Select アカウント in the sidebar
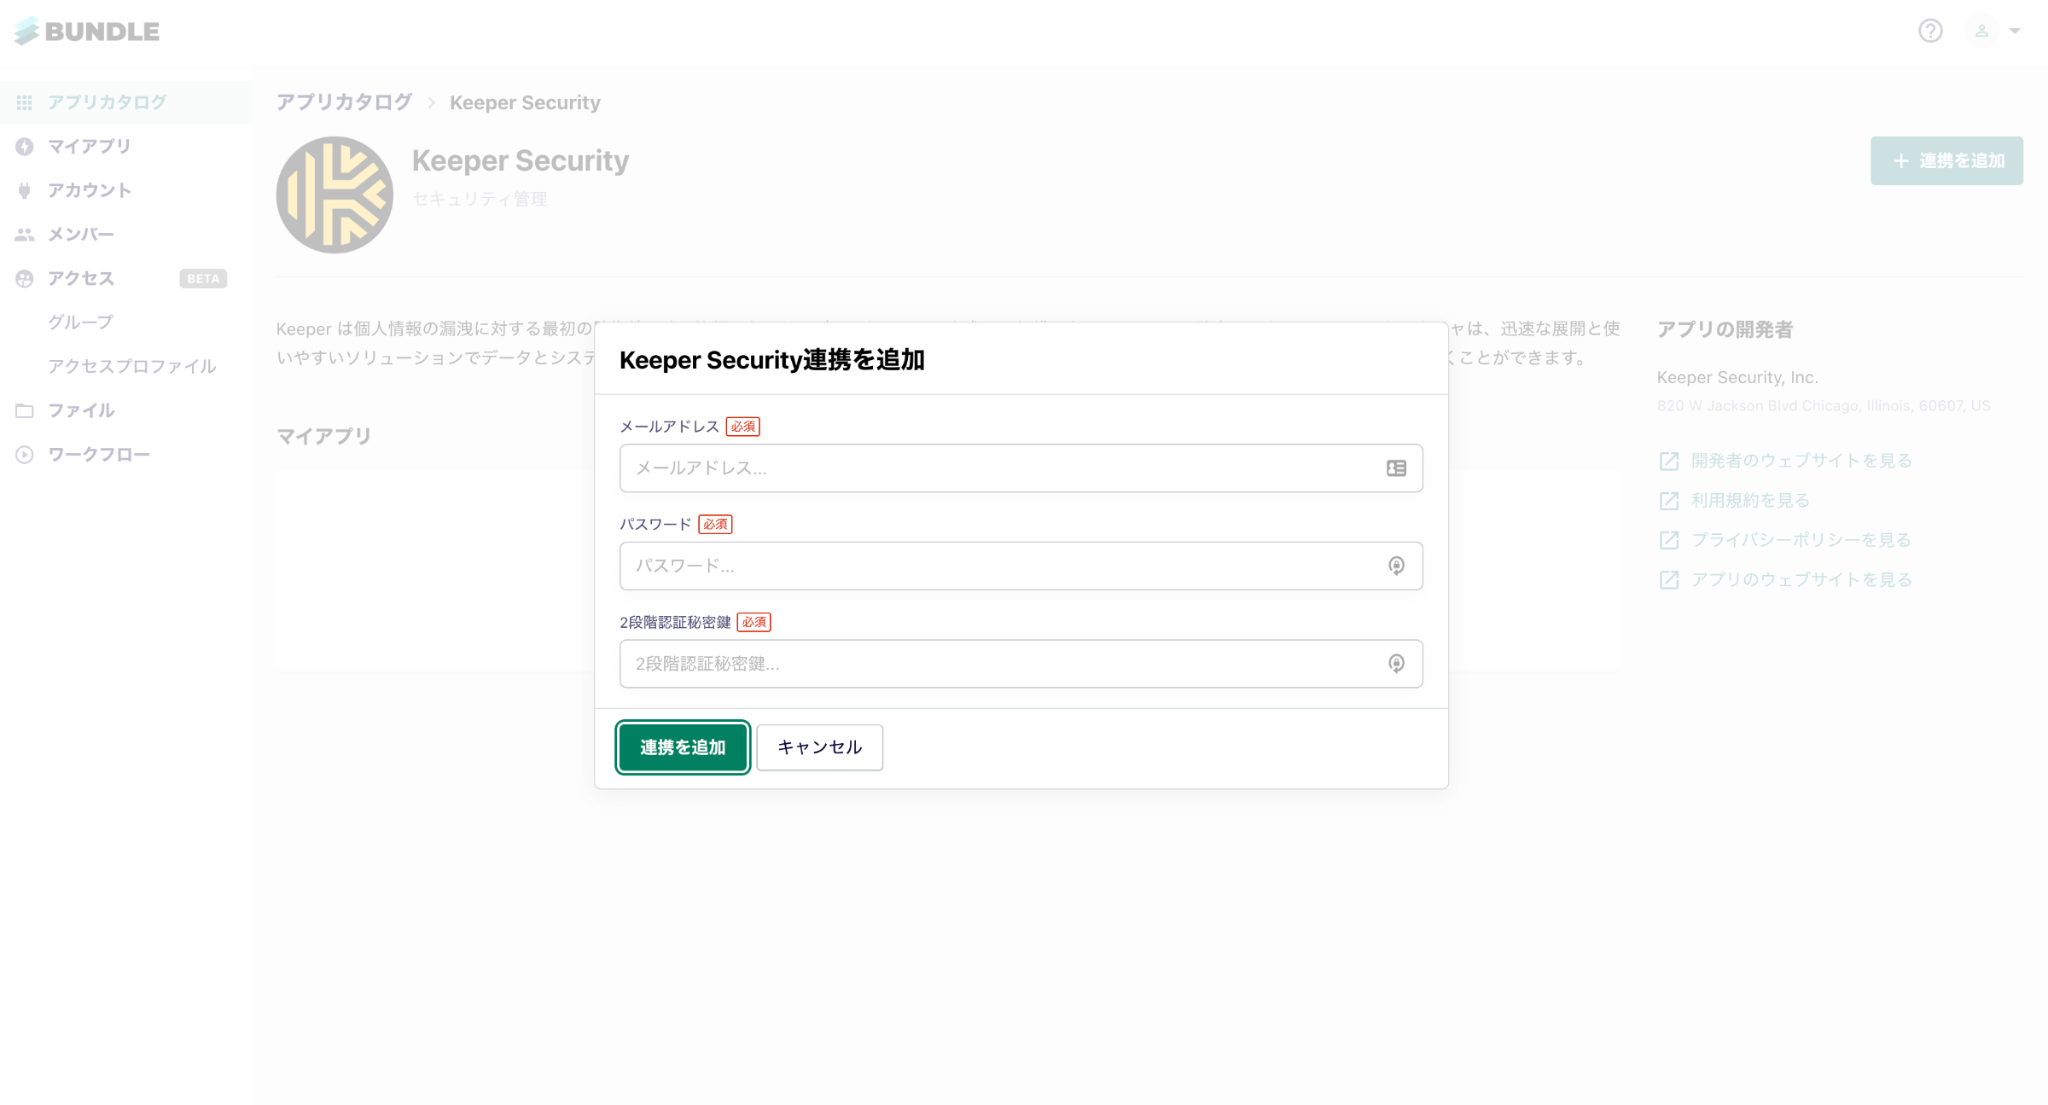Screen dimensions: 2048x1105 click(126, 190)
